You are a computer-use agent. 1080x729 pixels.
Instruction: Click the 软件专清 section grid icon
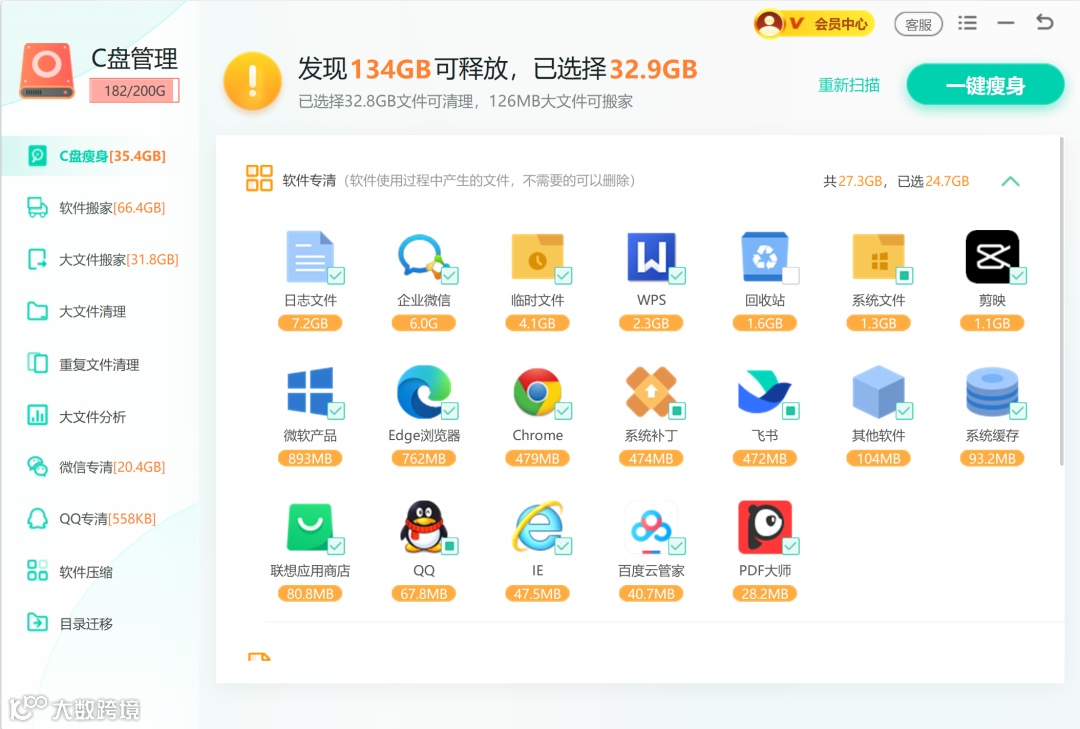point(259,178)
